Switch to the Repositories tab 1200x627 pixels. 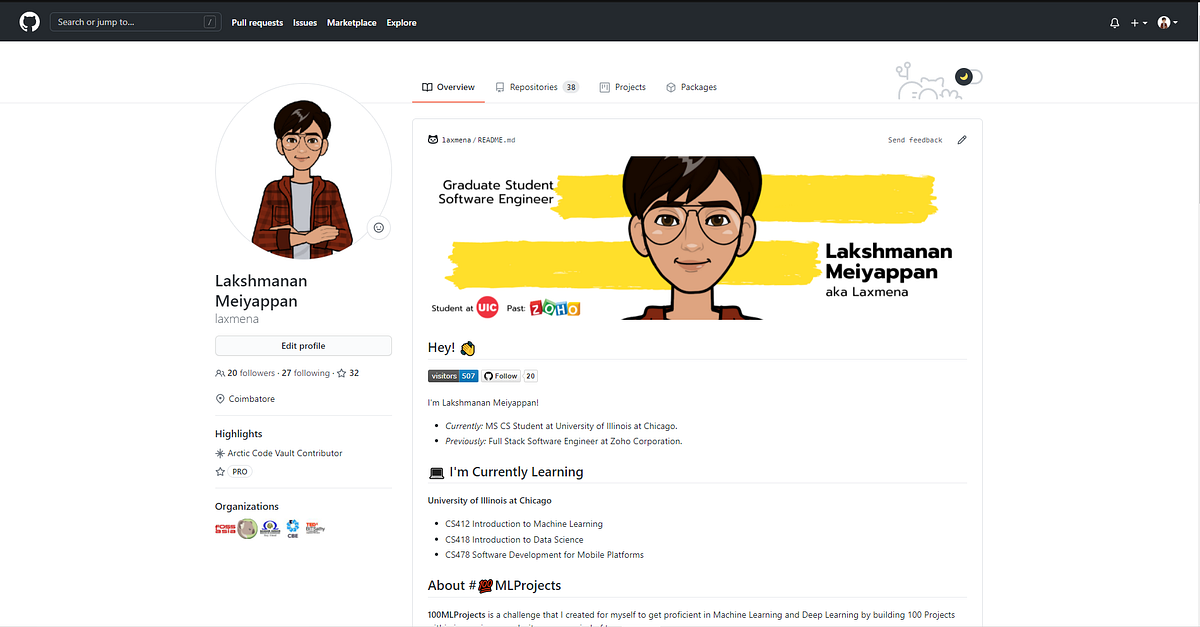[537, 87]
